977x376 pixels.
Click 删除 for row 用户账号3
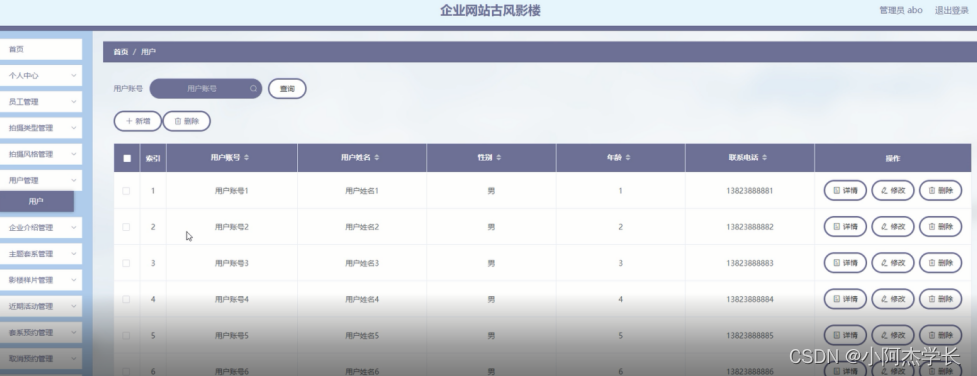(x=940, y=263)
